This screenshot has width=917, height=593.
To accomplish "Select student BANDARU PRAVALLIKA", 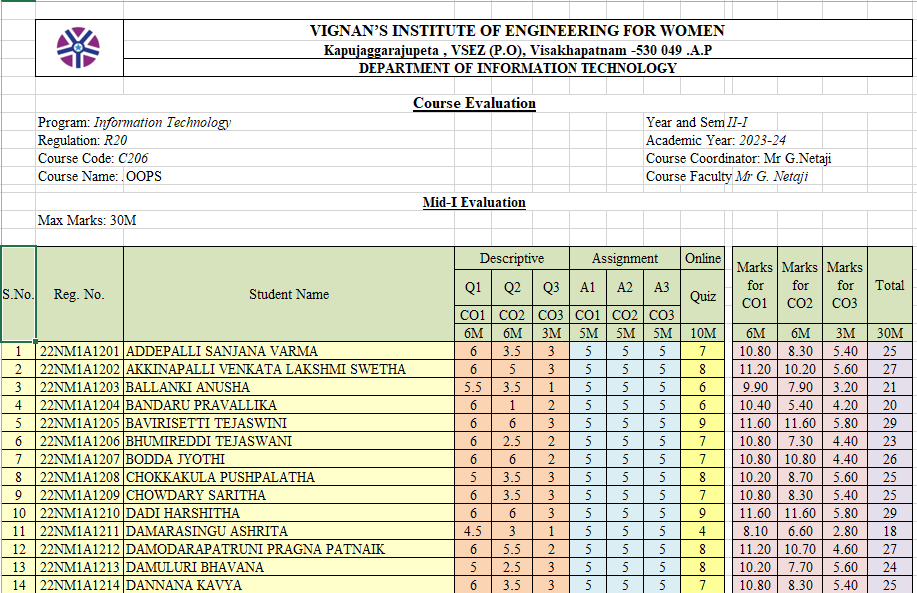I will [289, 405].
